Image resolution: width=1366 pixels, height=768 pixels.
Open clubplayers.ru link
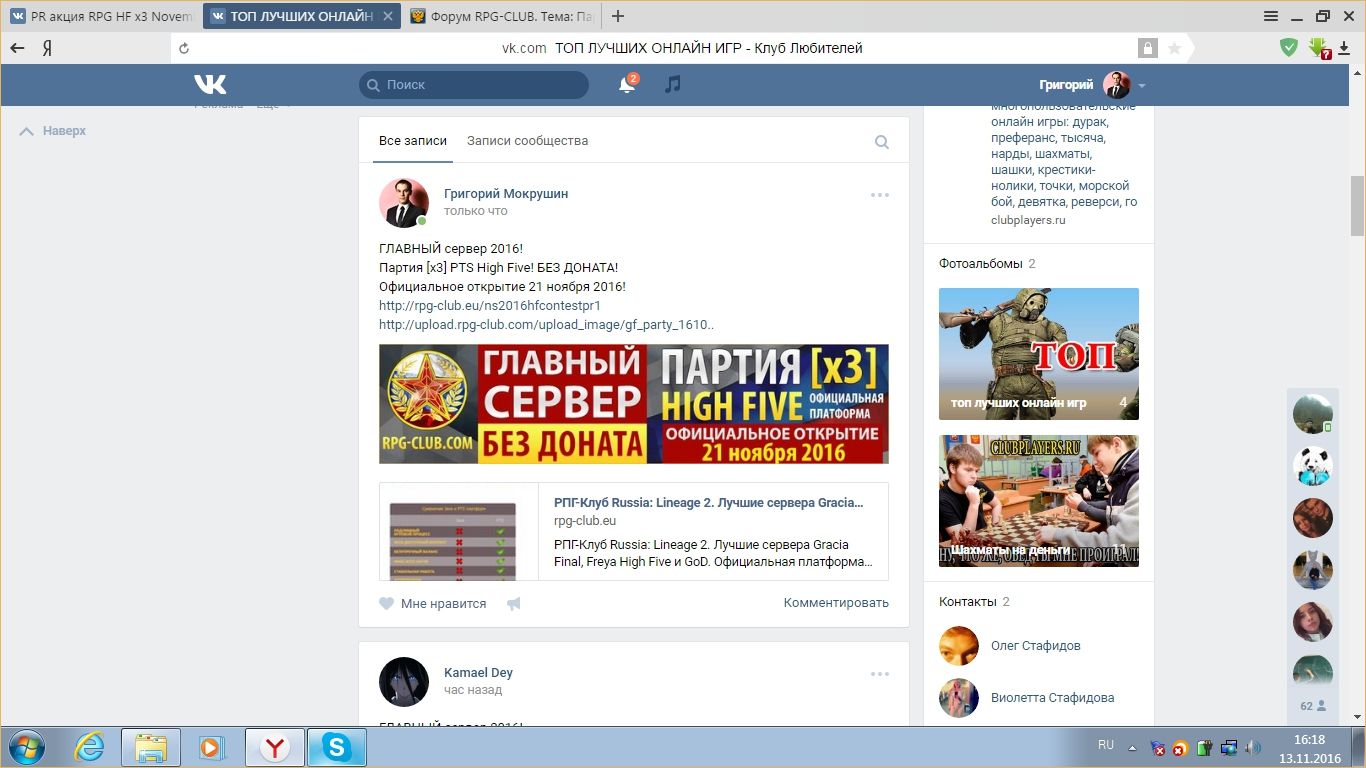coord(1028,220)
